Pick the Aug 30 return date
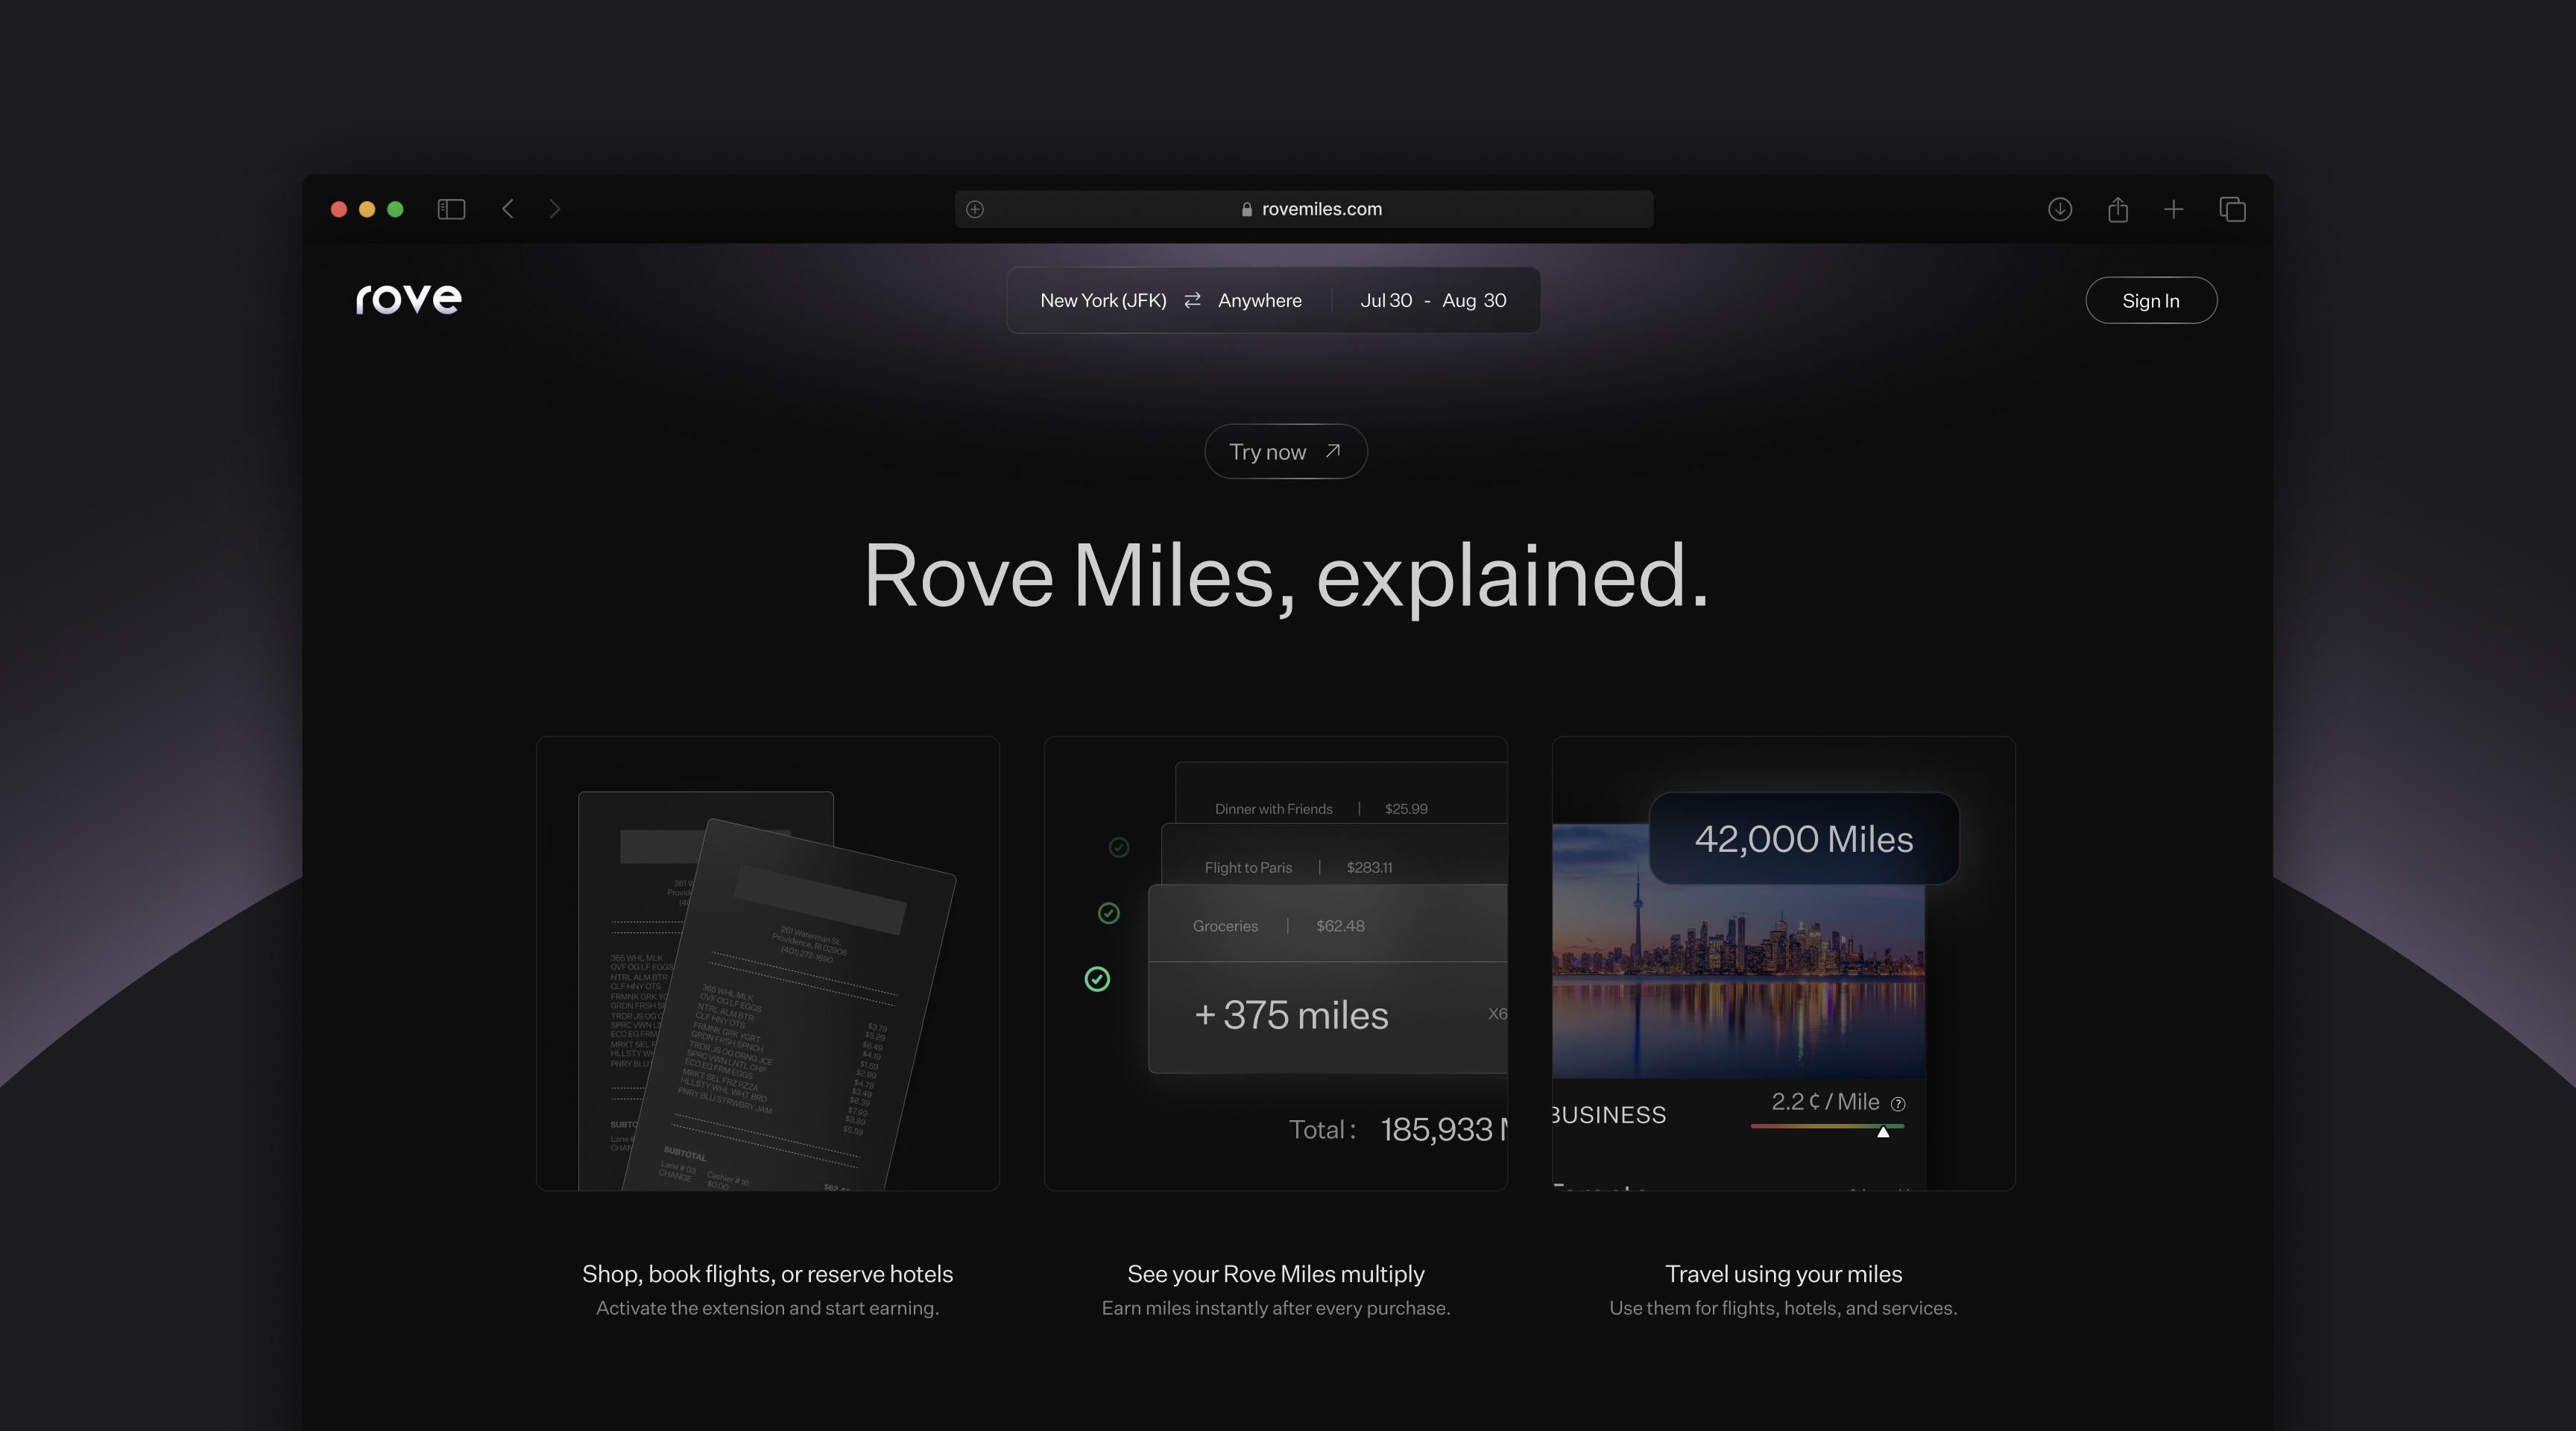This screenshot has height=1431, width=2576. [x=1474, y=300]
